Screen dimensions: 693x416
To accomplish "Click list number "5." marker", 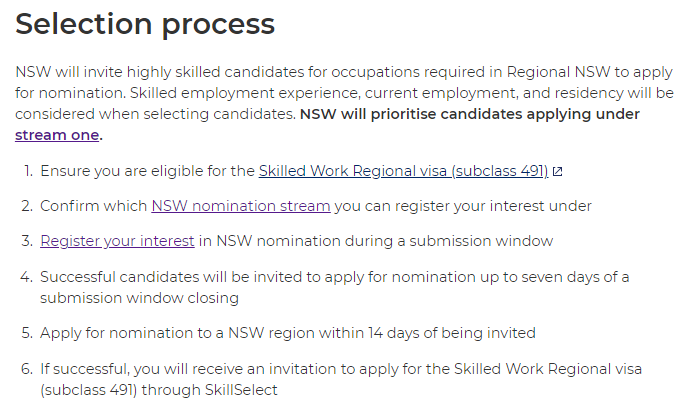I will tap(27, 333).
